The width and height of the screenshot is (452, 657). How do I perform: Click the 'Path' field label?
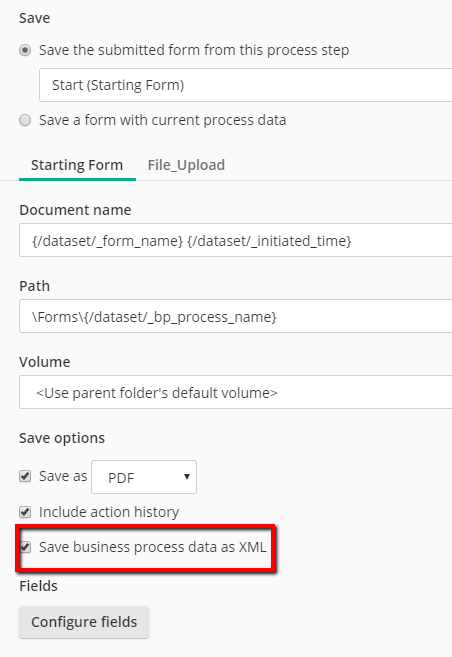34,286
